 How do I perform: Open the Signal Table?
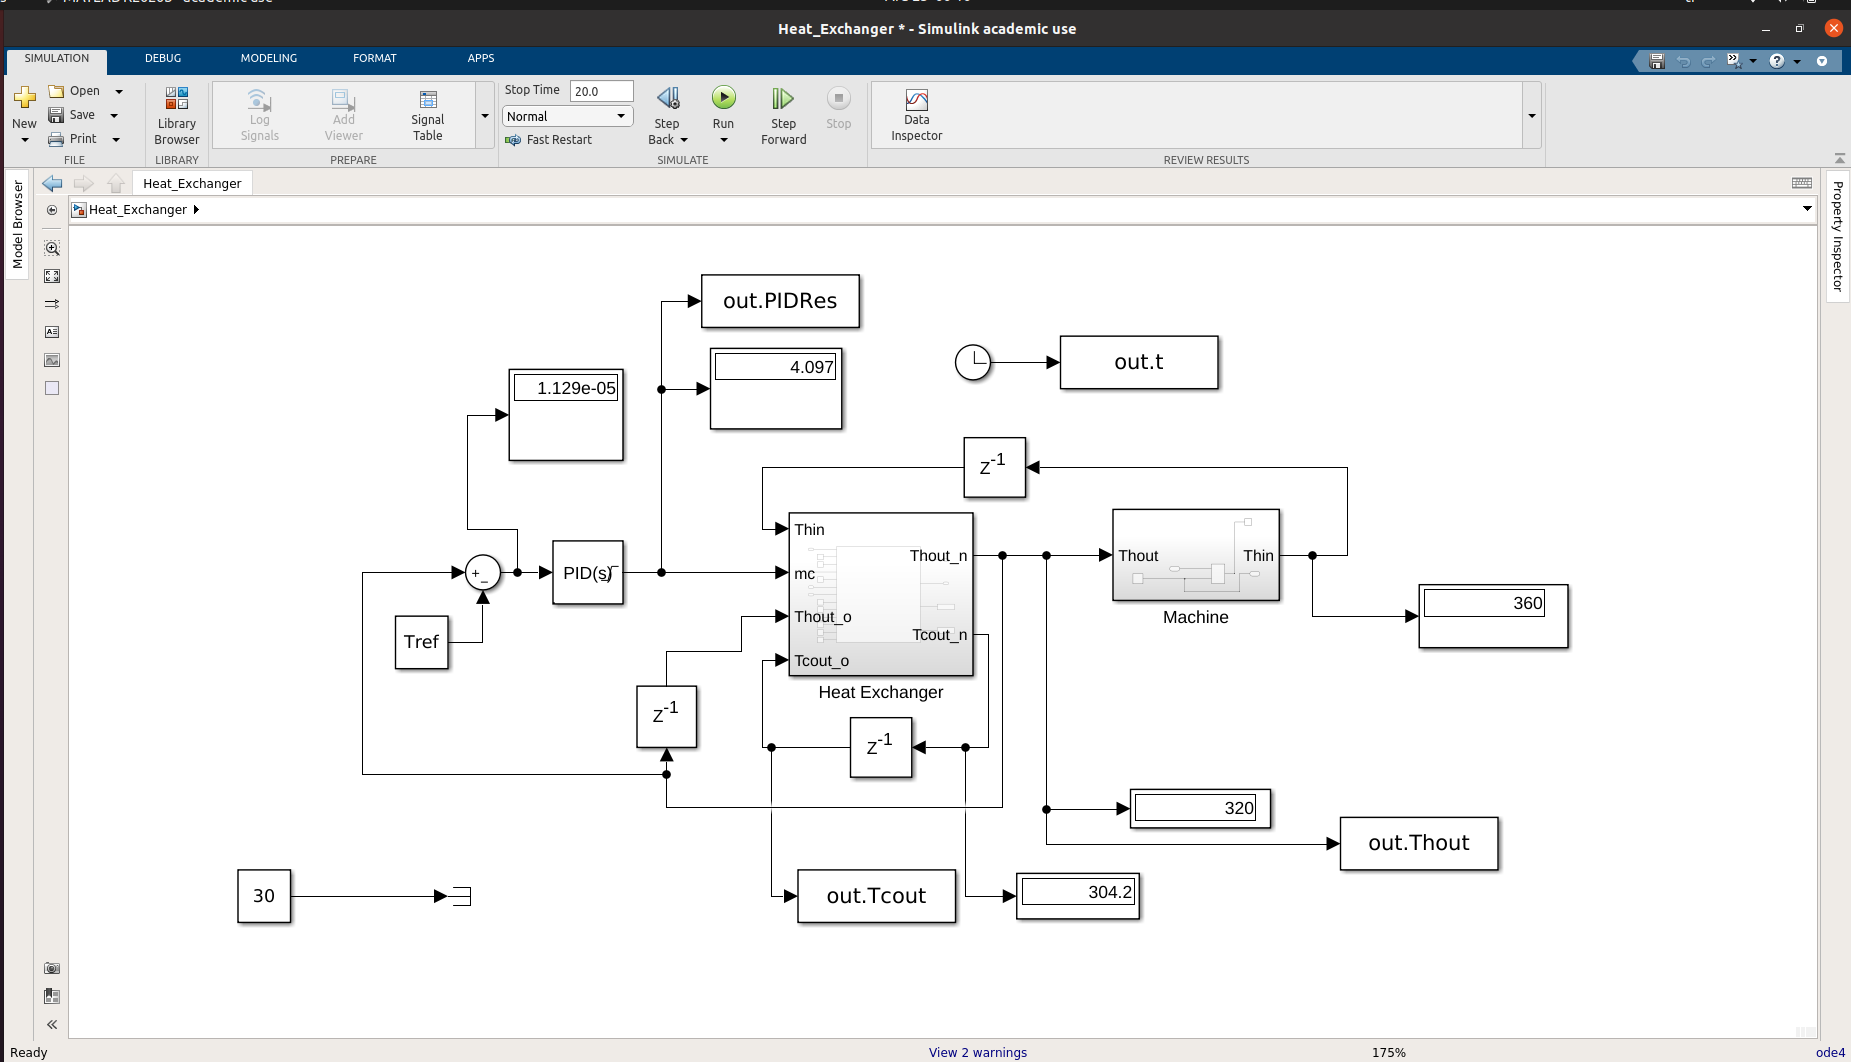click(x=427, y=115)
